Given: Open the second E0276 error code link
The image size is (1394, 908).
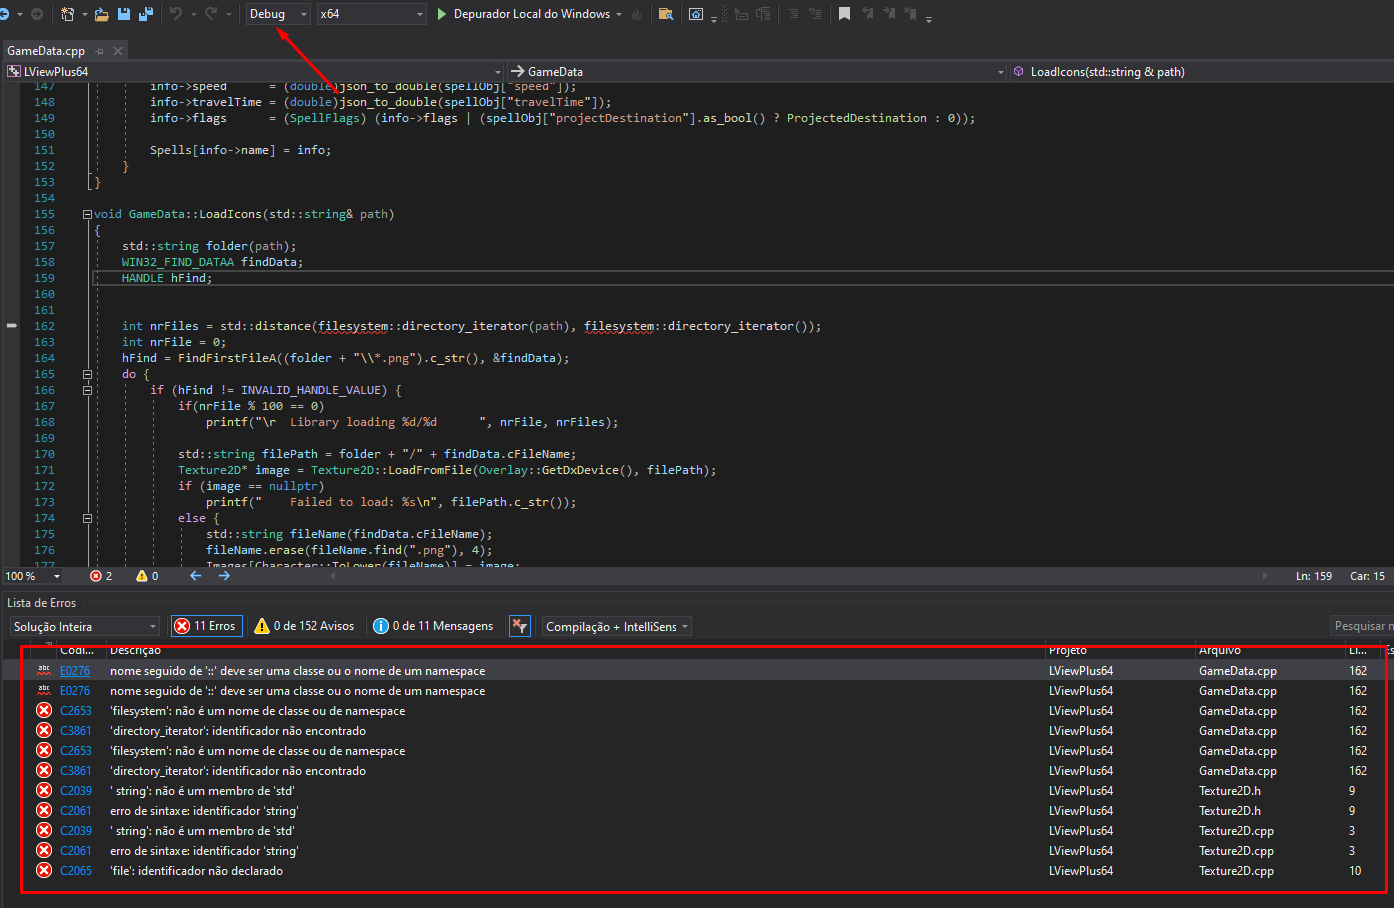Looking at the screenshot, I should click(75, 691).
